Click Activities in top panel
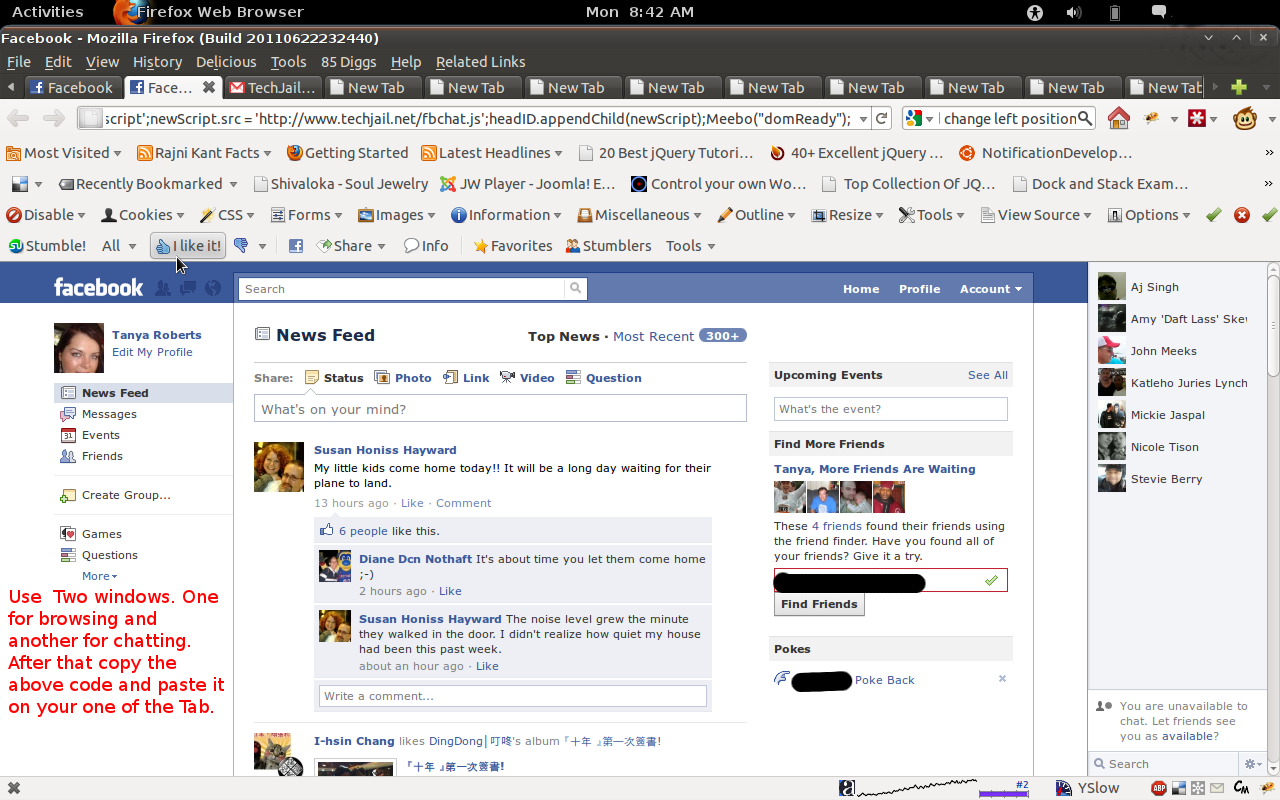The width and height of the screenshot is (1280, 800). 47,12
